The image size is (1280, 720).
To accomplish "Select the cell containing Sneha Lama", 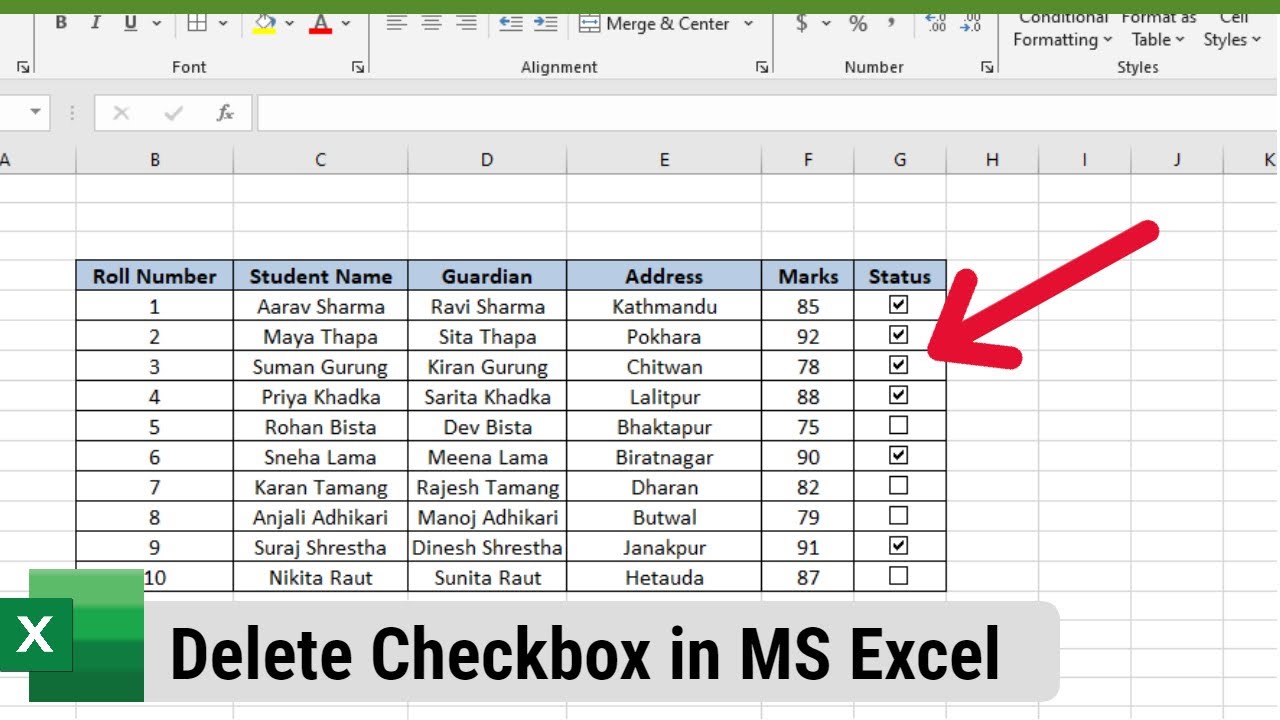I will click(x=320, y=457).
